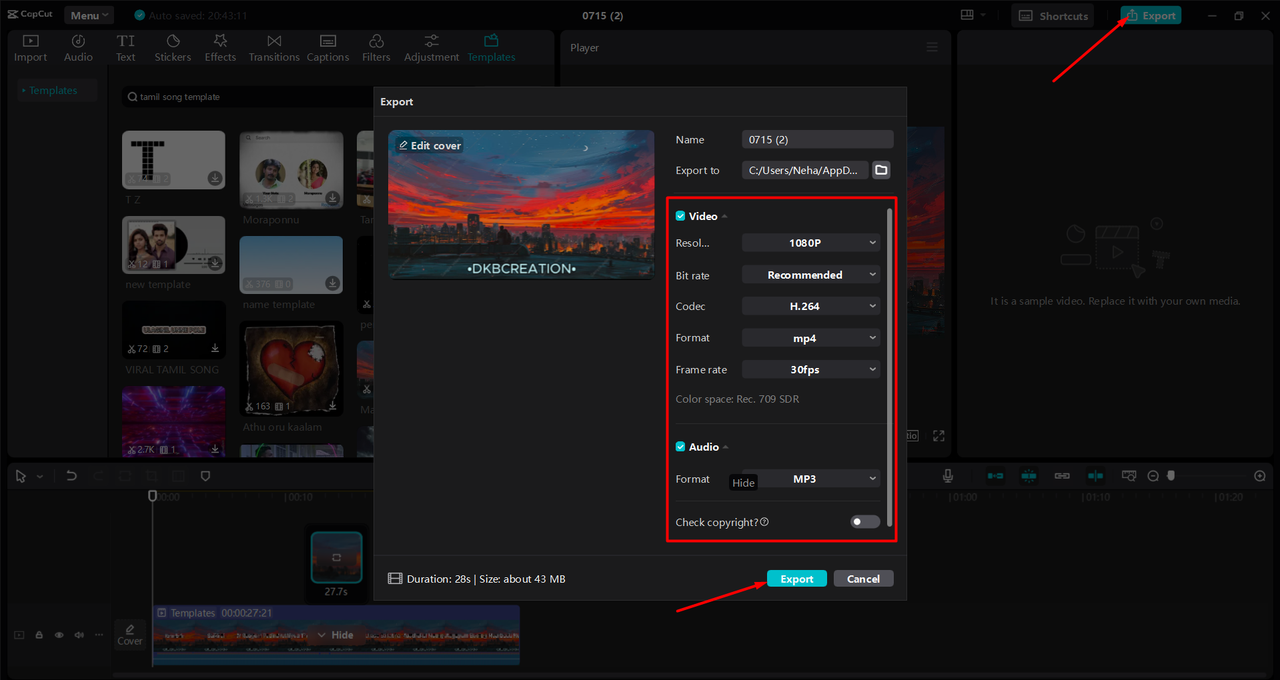Click Export button in the dialog
The image size is (1280, 680).
[797, 579]
